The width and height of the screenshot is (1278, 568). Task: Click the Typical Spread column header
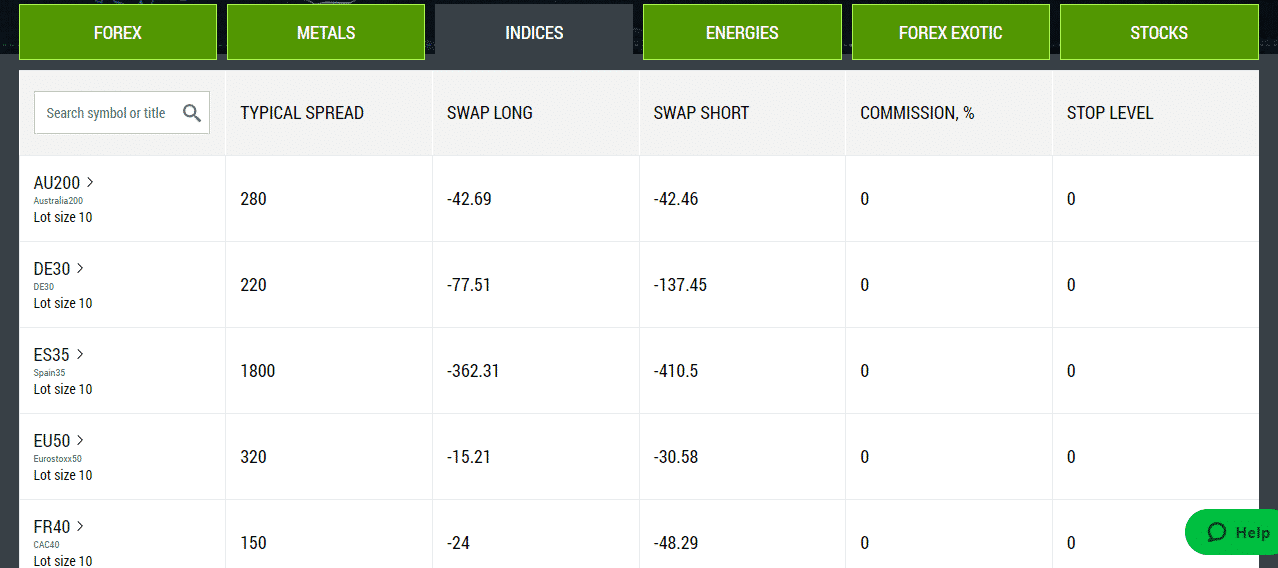(x=302, y=113)
